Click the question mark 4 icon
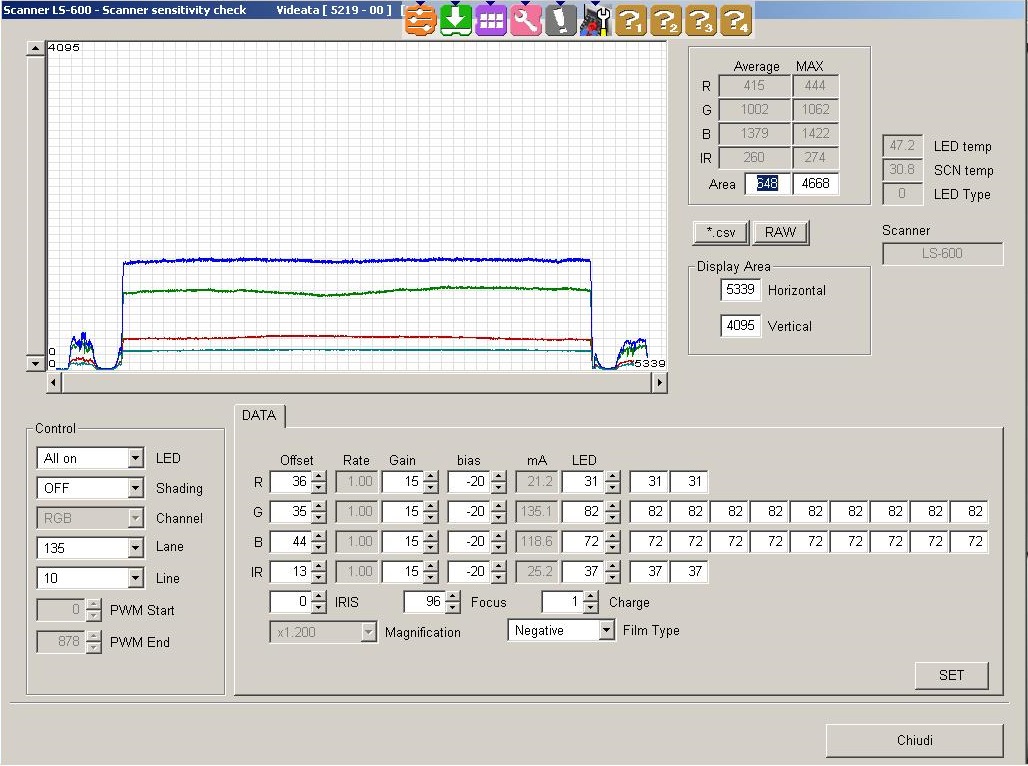Screen dimensions: 1028x766 click(736, 19)
